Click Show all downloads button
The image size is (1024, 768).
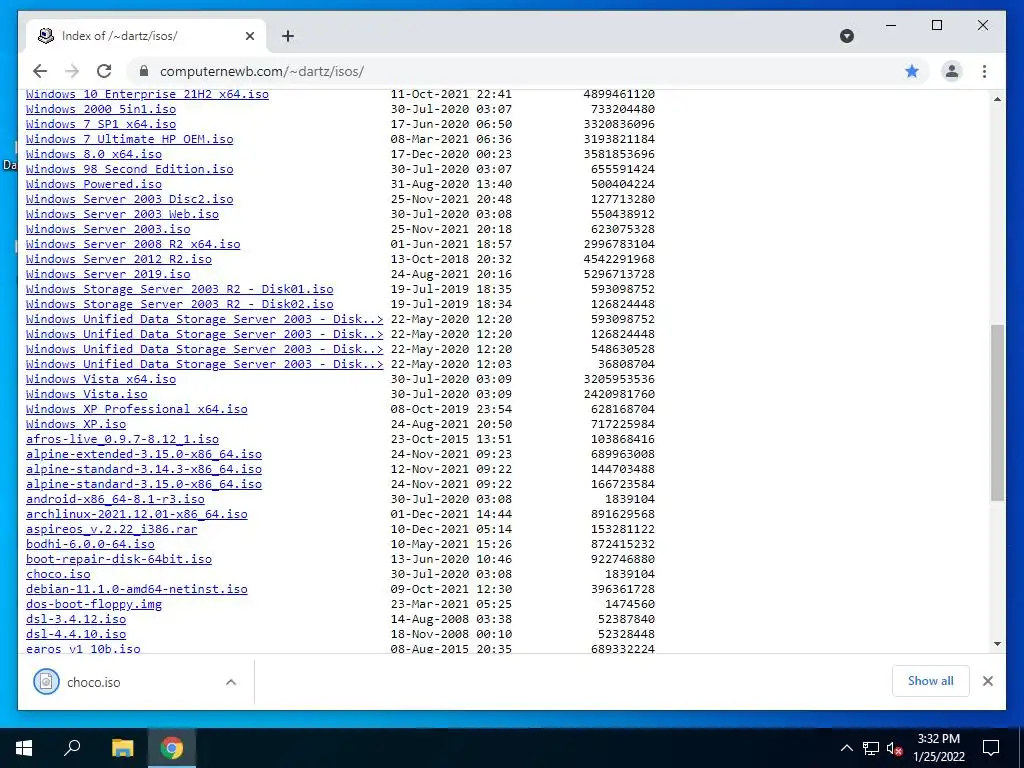coord(930,681)
